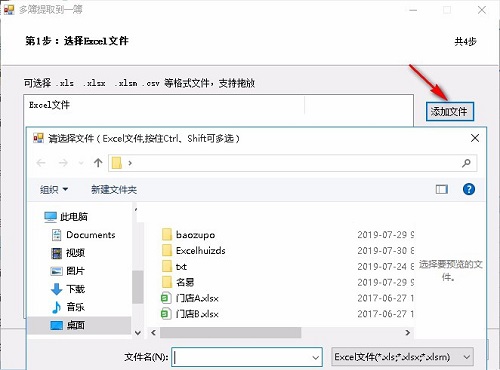
Task: Open recent locations dropdown arrow
Action: pyautogui.click(x=81, y=163)
